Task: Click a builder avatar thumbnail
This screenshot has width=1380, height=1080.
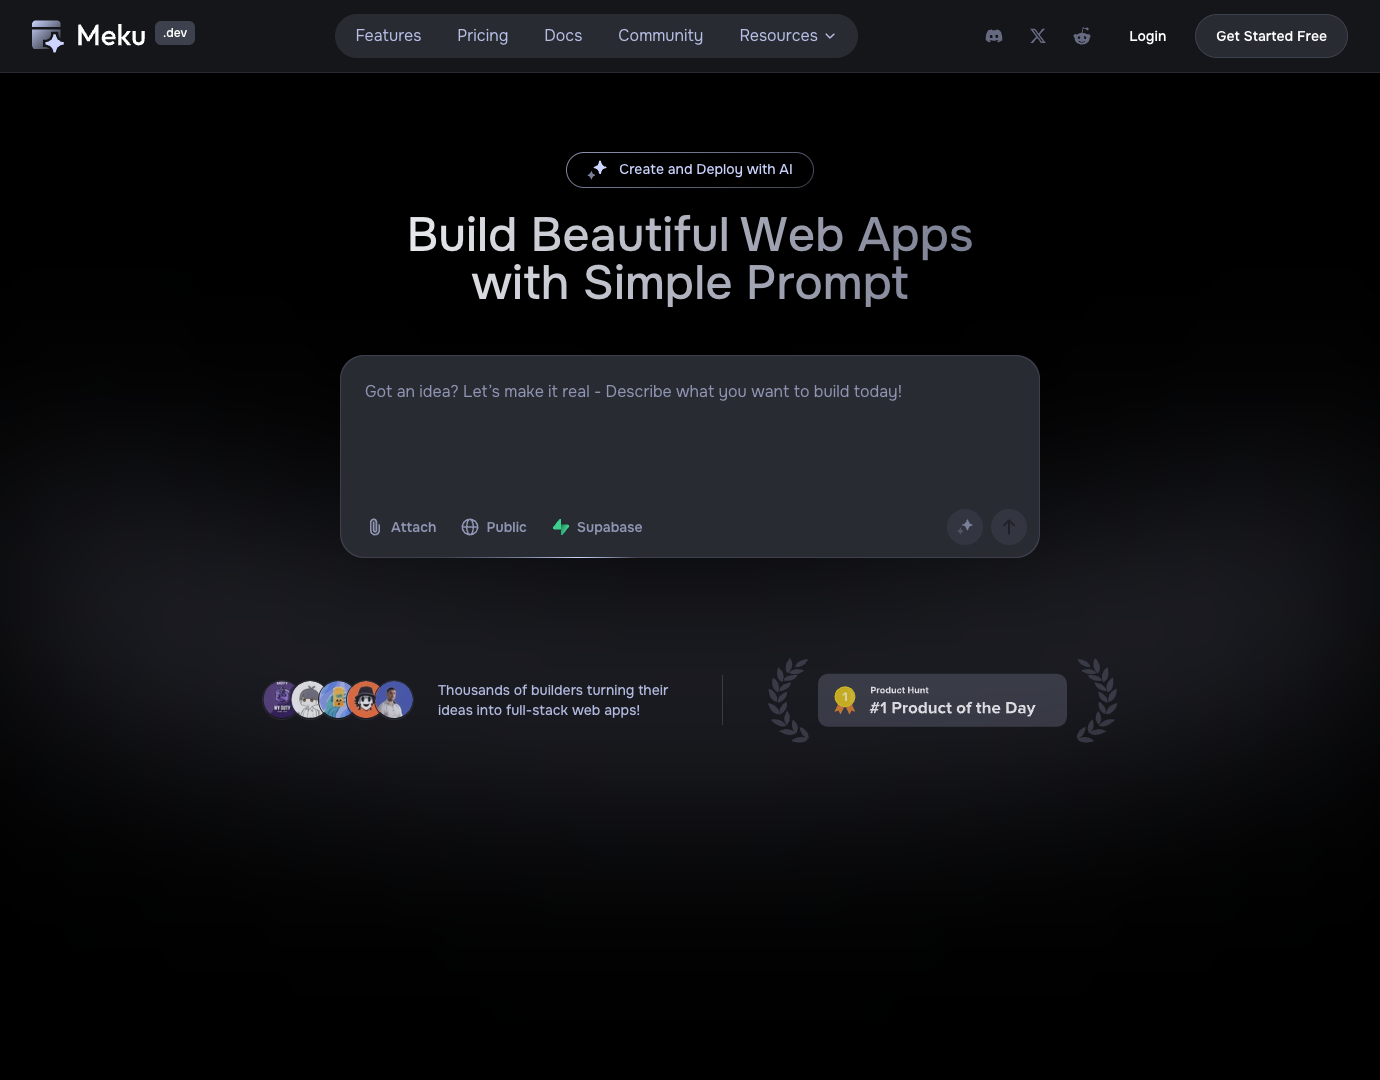Action: point(338,700)
